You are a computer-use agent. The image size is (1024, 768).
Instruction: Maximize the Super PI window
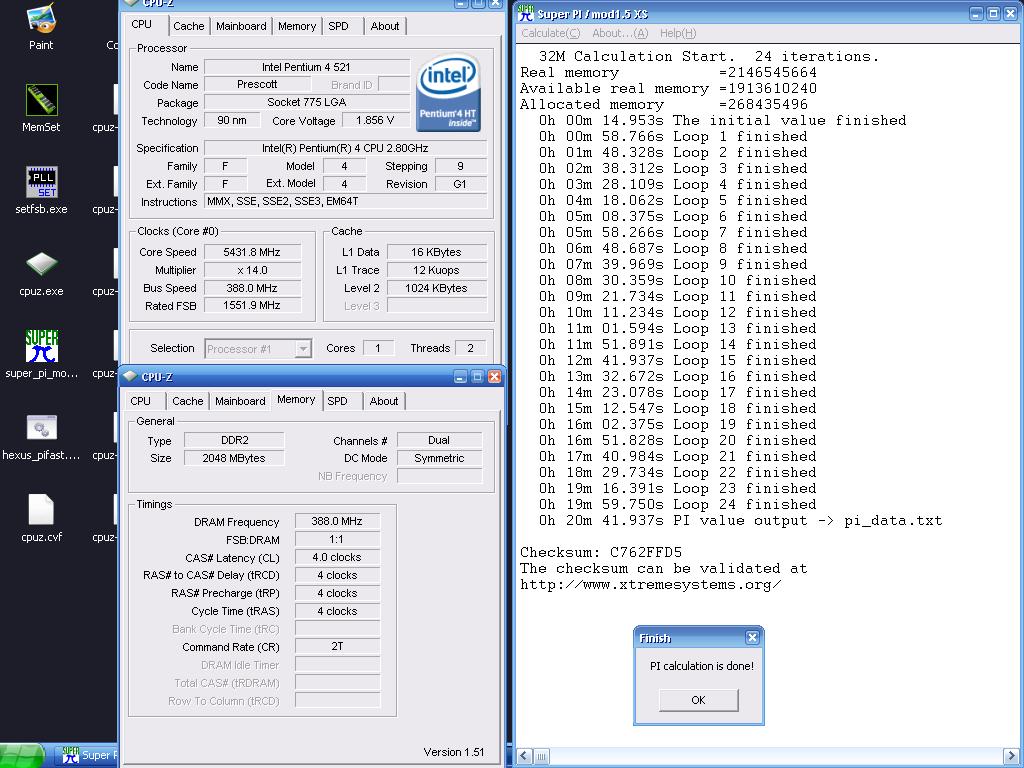[x=993, y=14]
